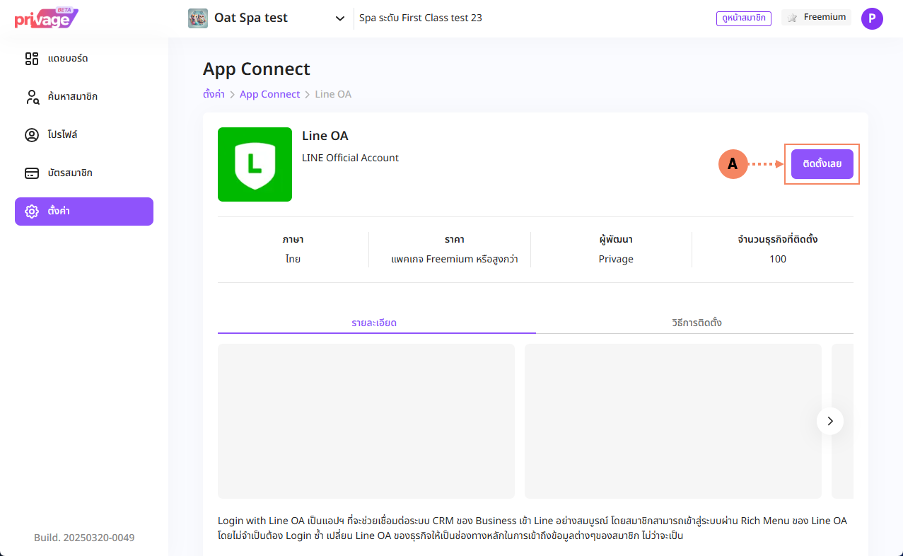Select the second preview image placeholder
904x556 pixels.
pos(673,421)
